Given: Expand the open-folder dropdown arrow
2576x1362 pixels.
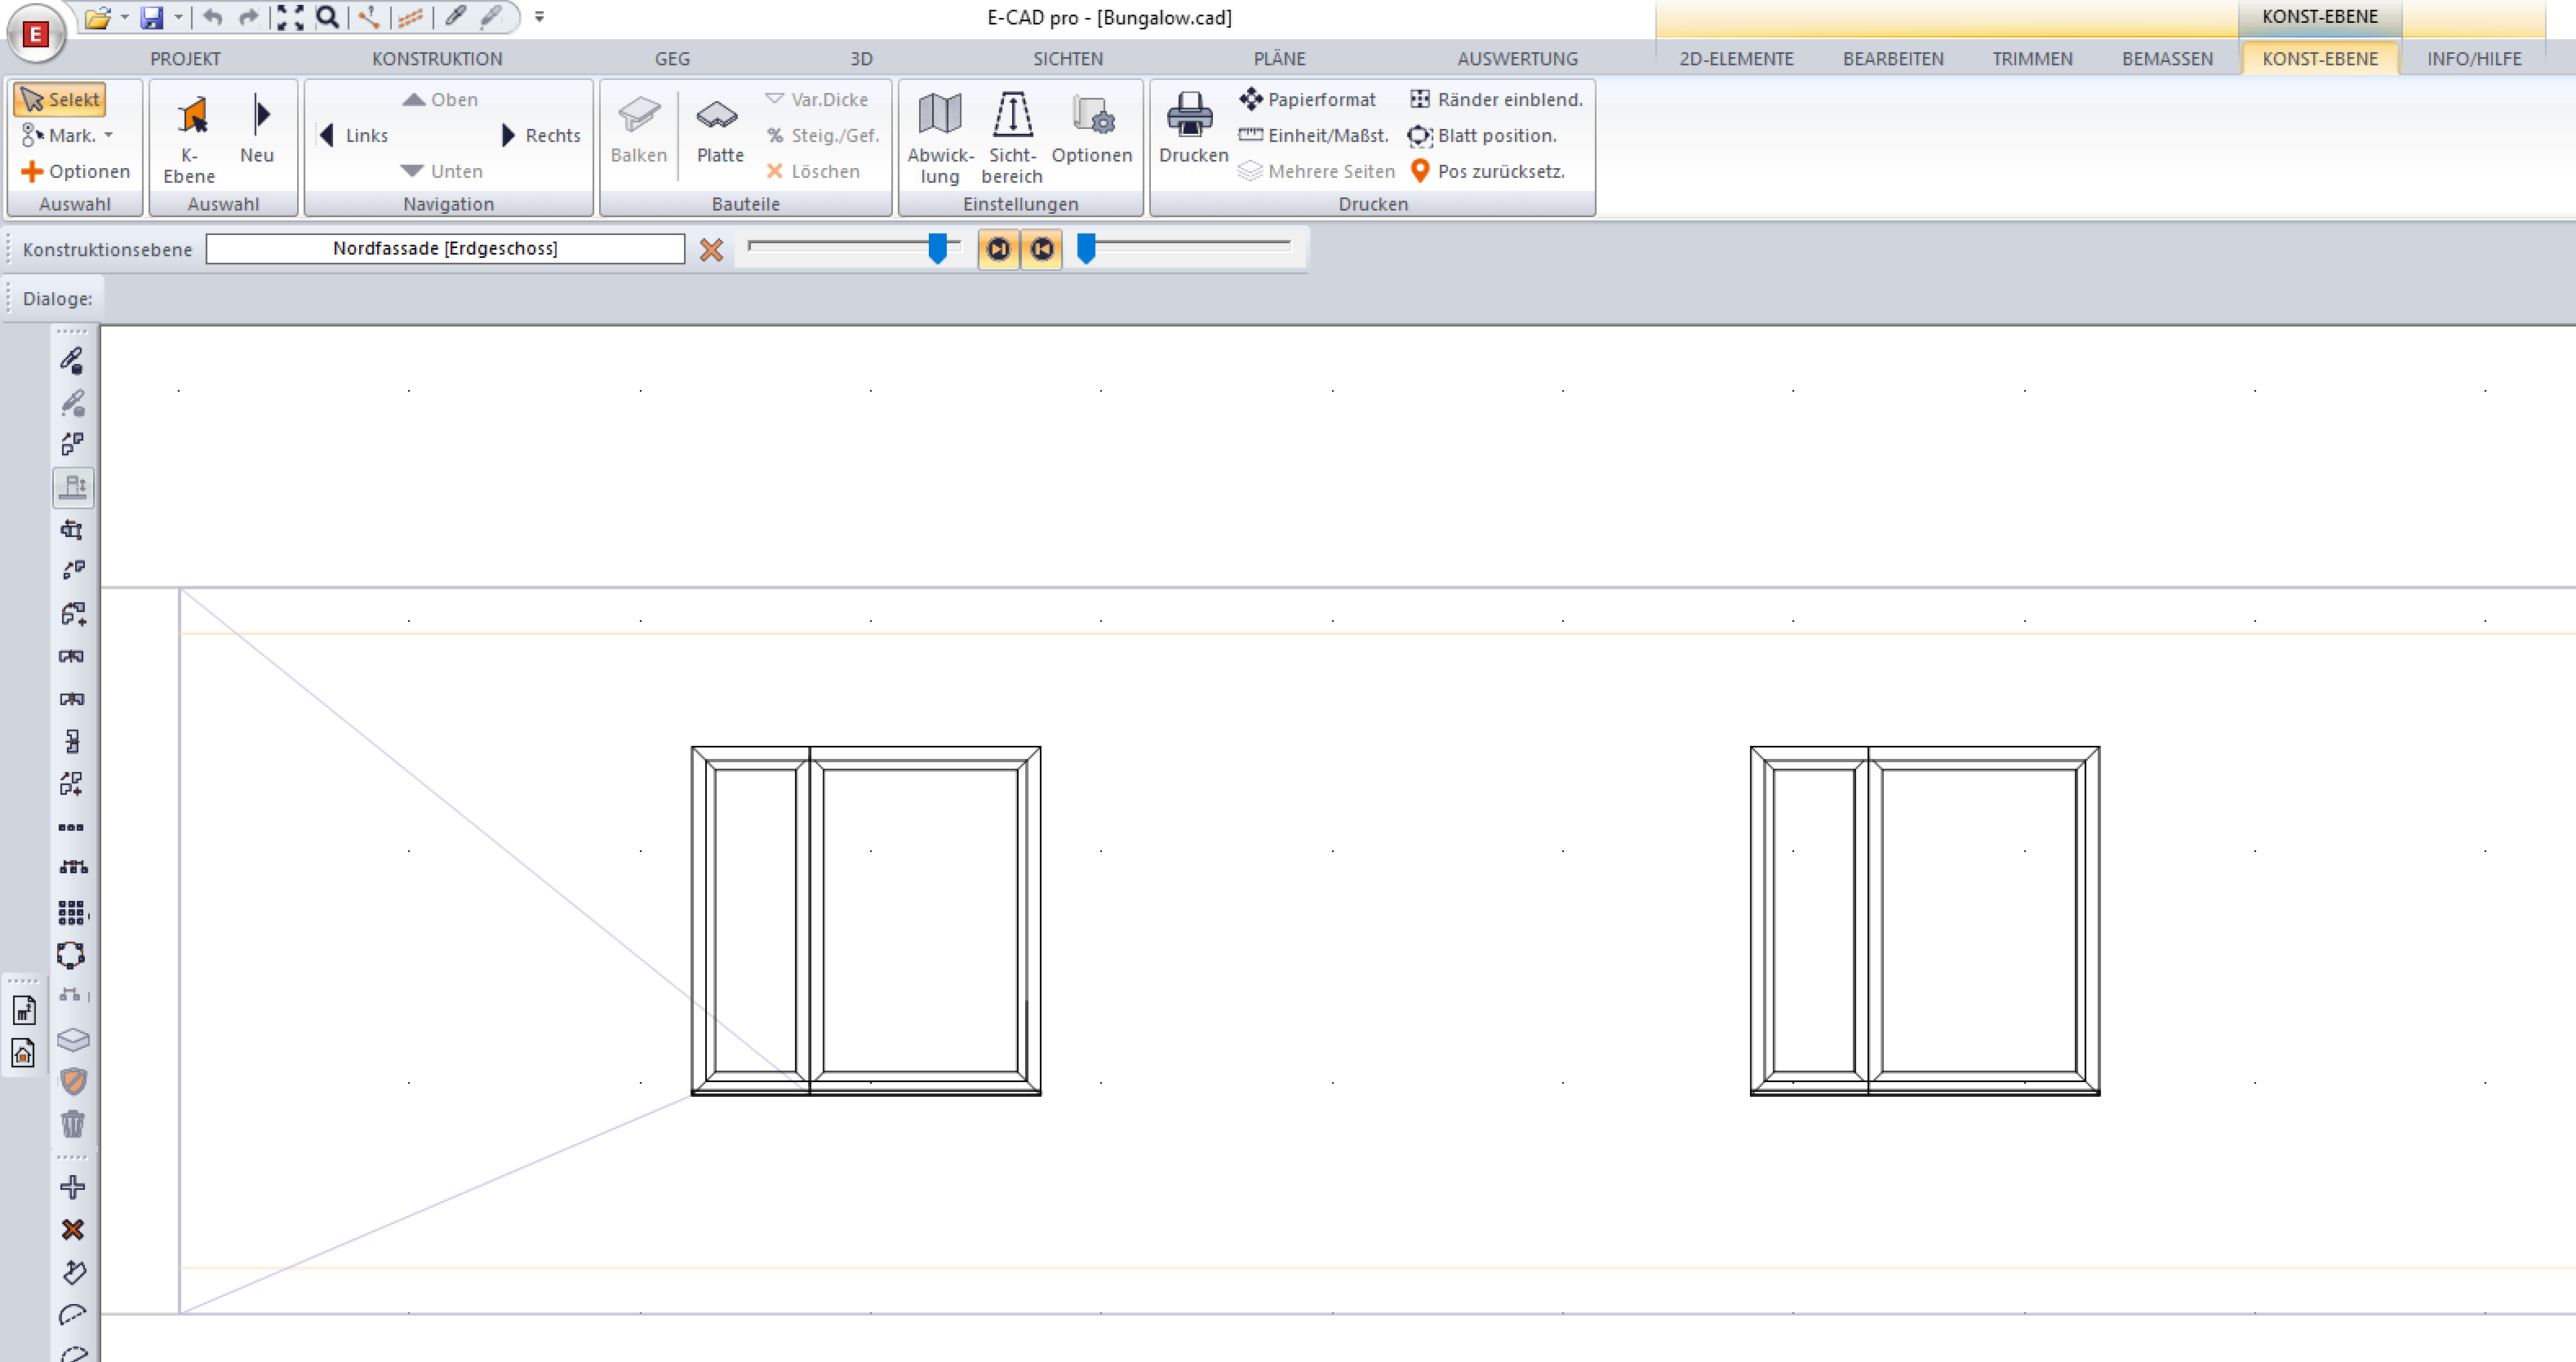Looking at the screenshot, I should click(x=124, y=17).
